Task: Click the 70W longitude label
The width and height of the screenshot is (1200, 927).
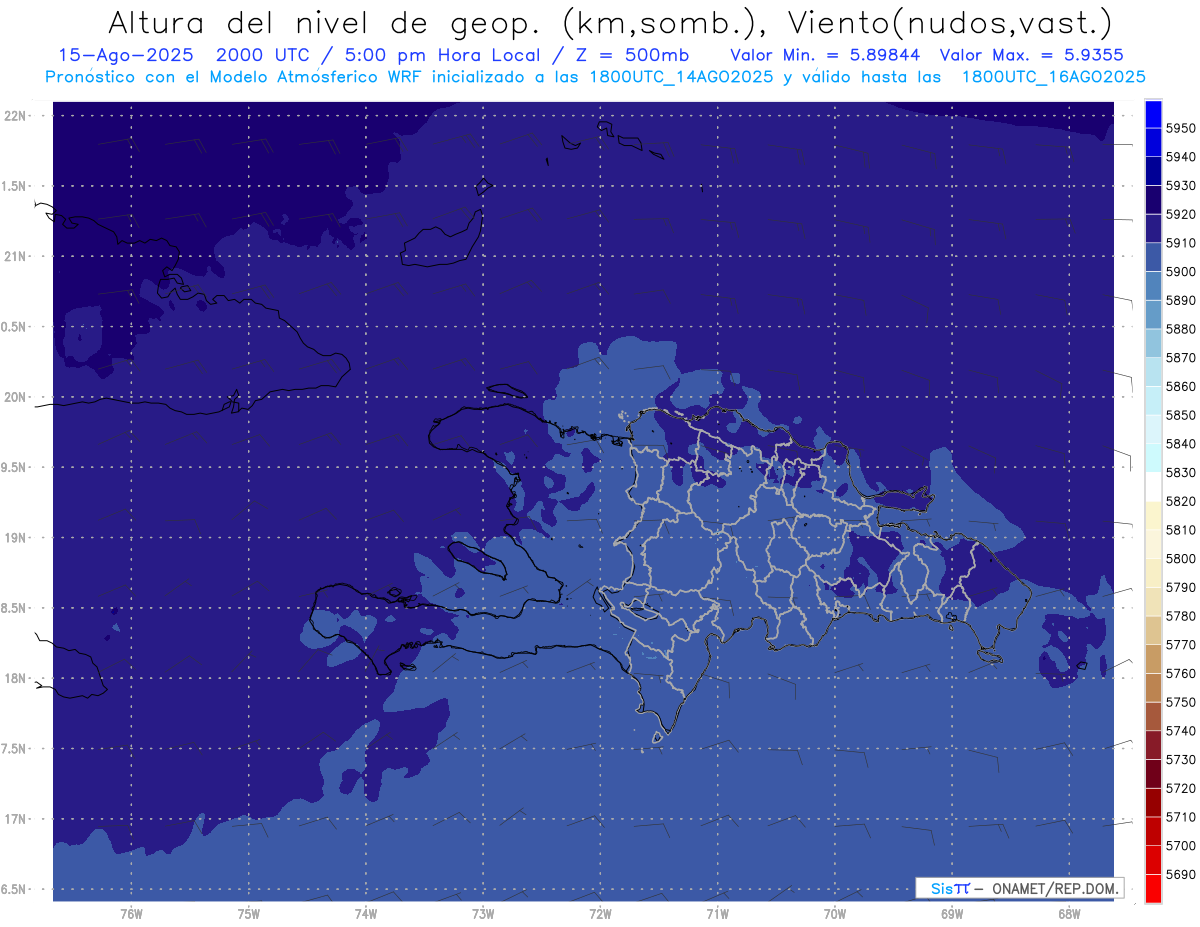Action: pyautogui.click(x=835, y=914)
